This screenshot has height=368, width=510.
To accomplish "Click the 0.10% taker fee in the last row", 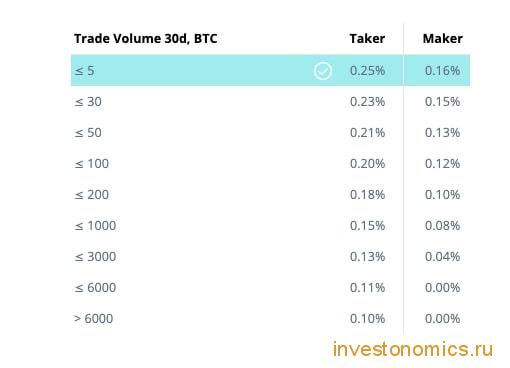I will 367,319.
